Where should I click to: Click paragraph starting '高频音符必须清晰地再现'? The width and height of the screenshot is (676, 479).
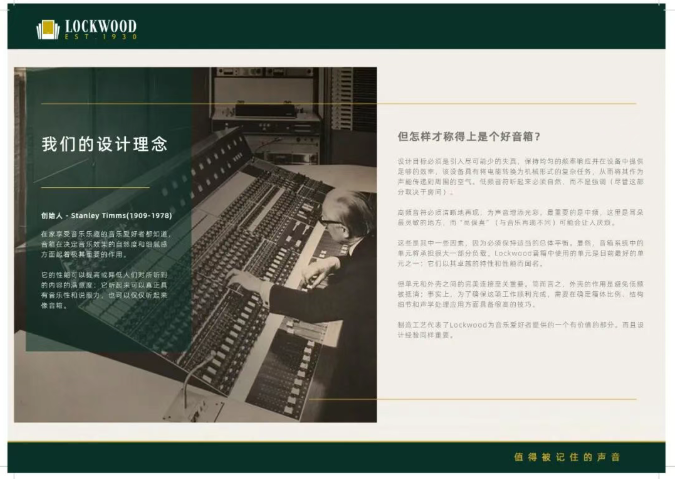click(x=520, y=217)
